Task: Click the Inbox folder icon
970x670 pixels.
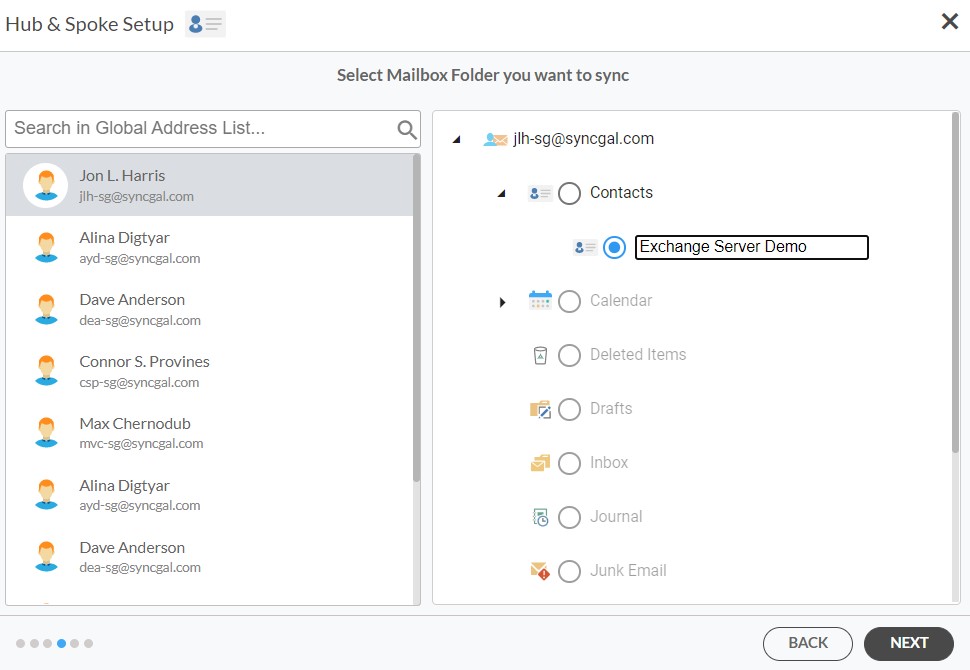Action: tap(540, 463)
